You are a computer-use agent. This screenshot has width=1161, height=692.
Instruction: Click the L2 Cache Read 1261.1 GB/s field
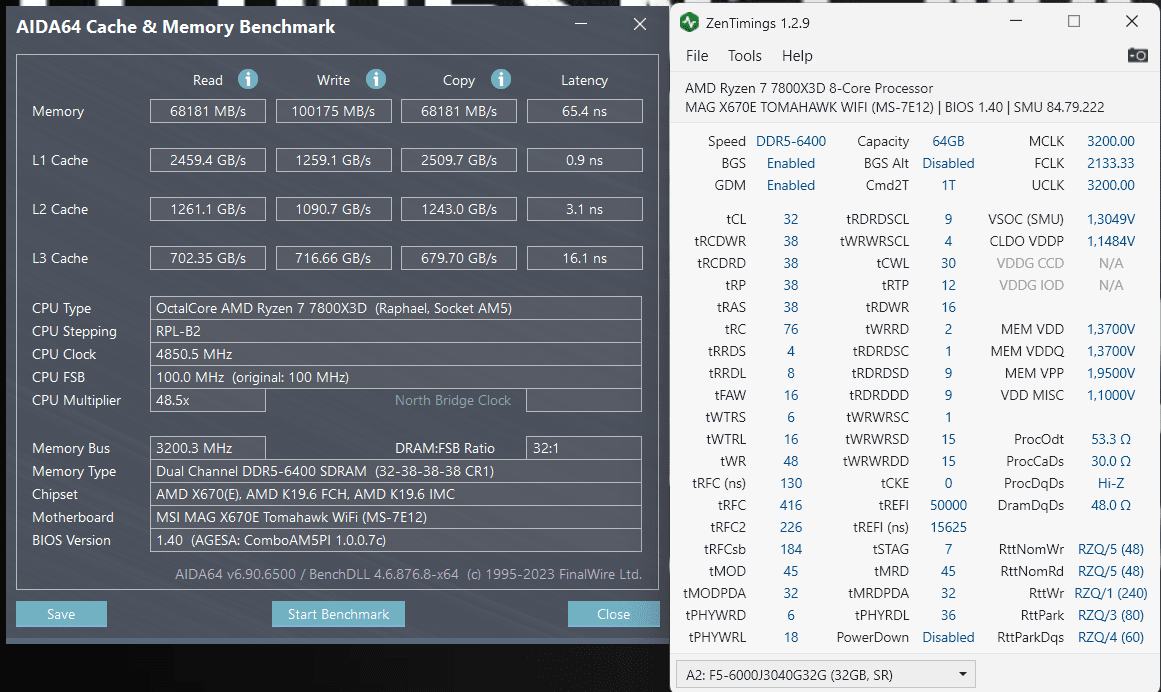point(208,209)
